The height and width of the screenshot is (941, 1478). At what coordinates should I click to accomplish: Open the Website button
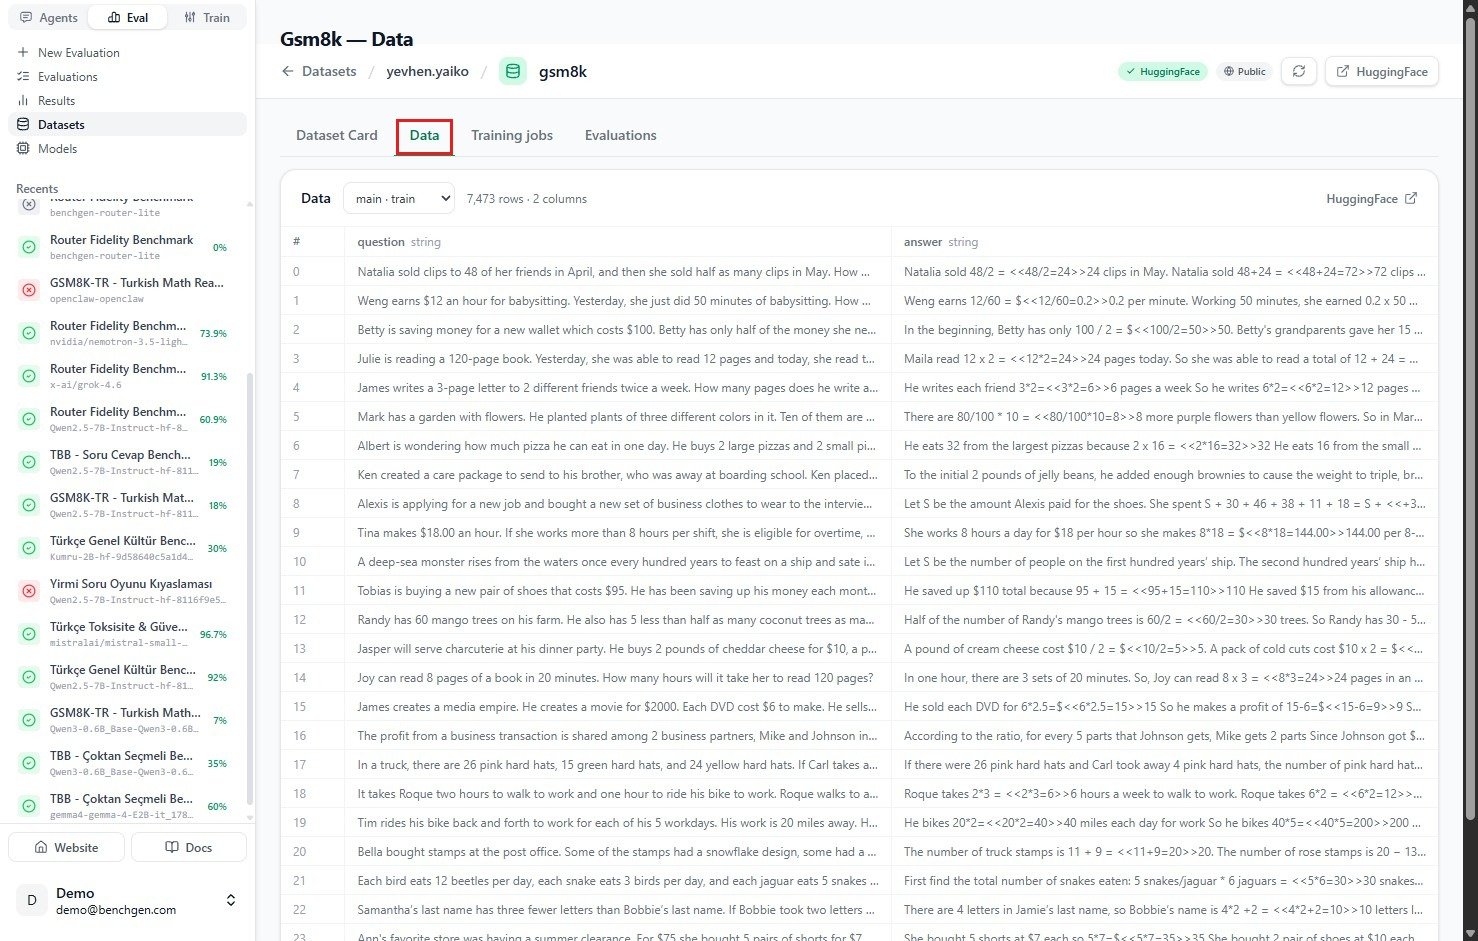[67, 847]
